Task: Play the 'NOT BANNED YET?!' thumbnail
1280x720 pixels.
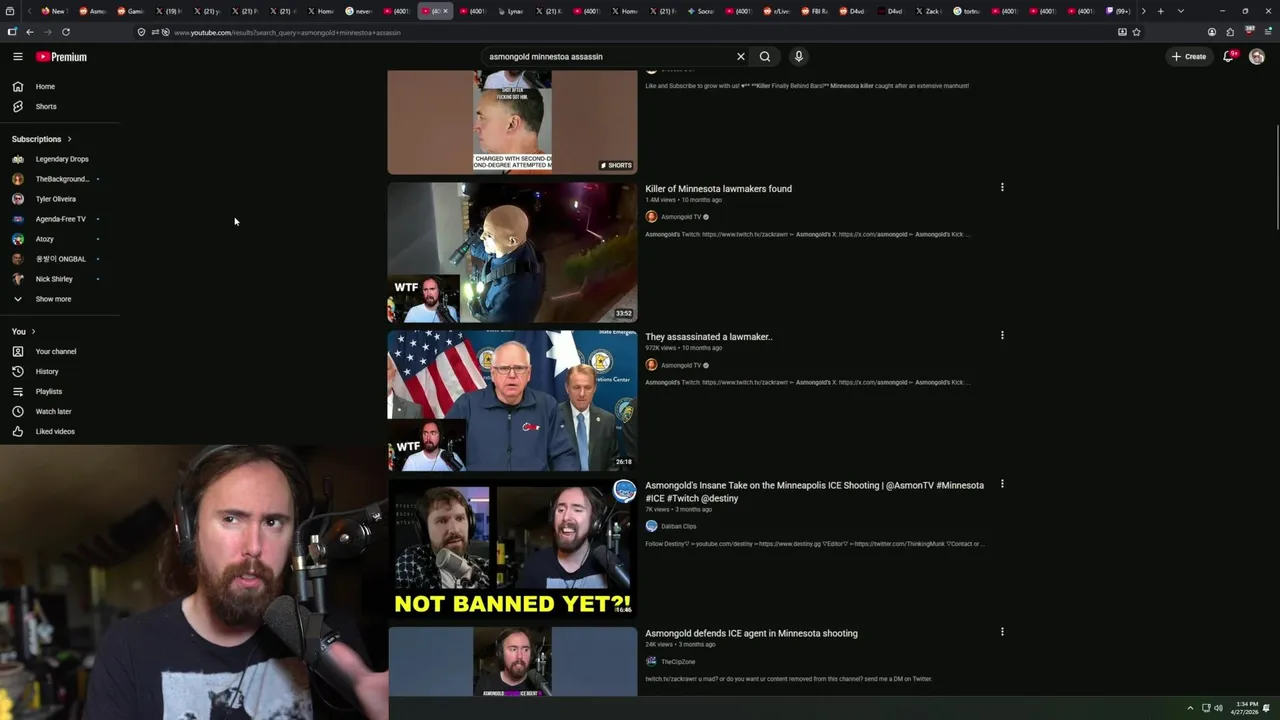Action: 512,548
